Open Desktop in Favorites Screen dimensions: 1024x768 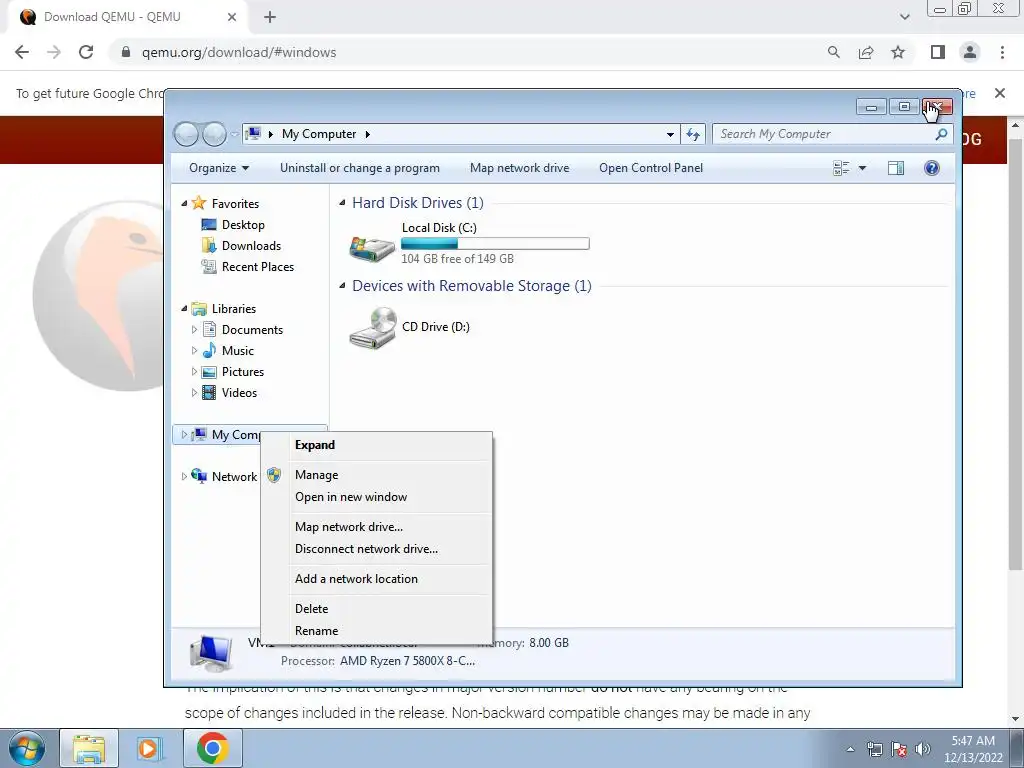click(x=243, y=225)
